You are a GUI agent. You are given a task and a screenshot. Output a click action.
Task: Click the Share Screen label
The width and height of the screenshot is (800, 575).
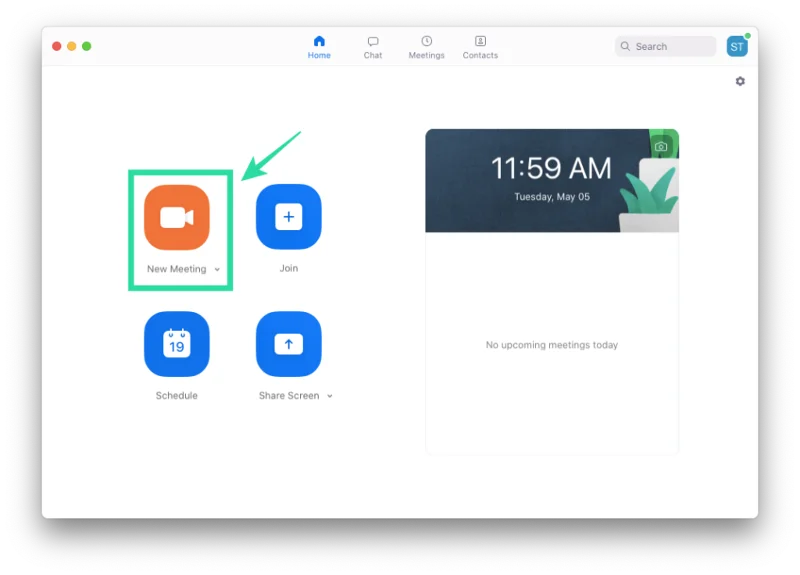pyautogui.click(x=289, y=395)
